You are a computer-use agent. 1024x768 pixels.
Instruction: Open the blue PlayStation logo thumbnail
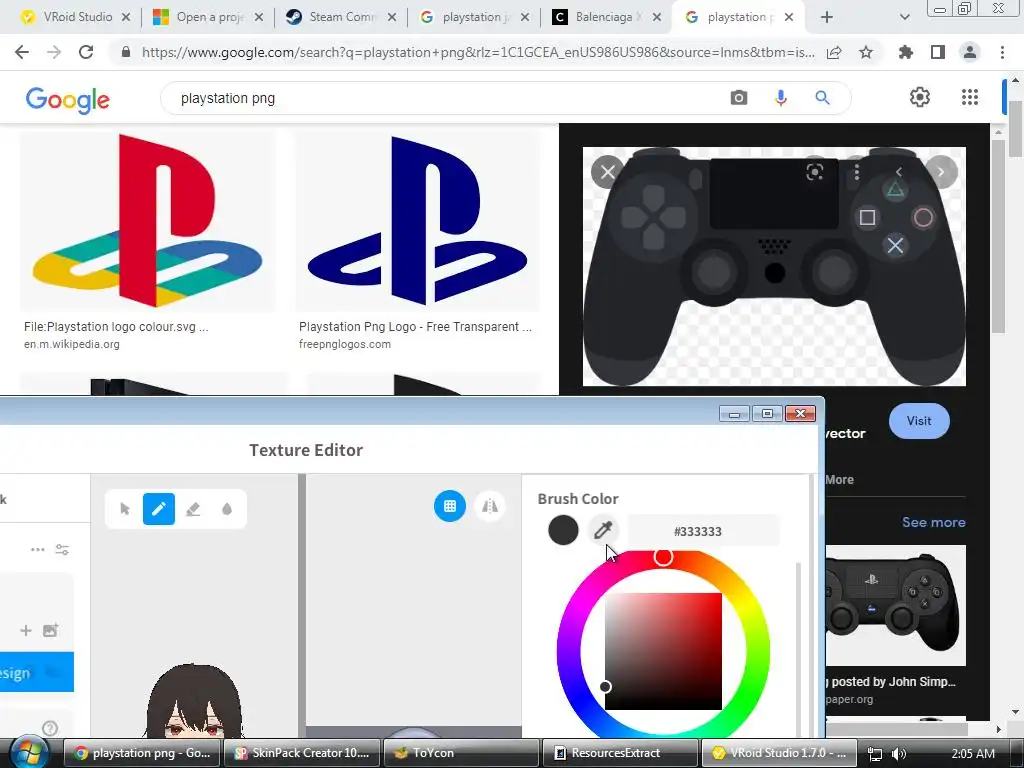pos(418,221)
